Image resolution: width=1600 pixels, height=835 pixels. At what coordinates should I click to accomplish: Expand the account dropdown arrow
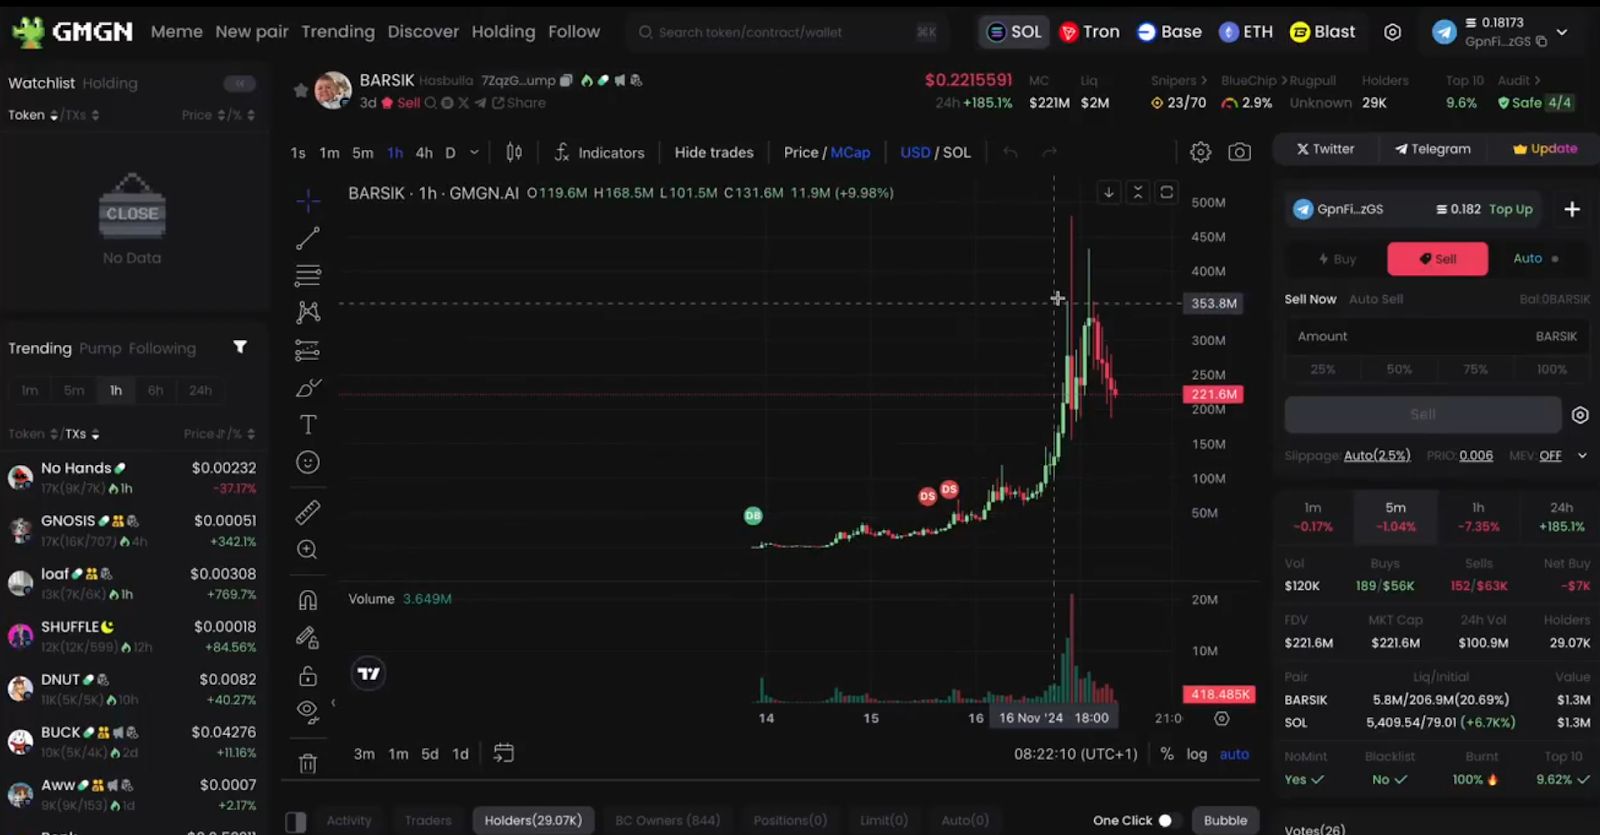tap(1562, 32)
